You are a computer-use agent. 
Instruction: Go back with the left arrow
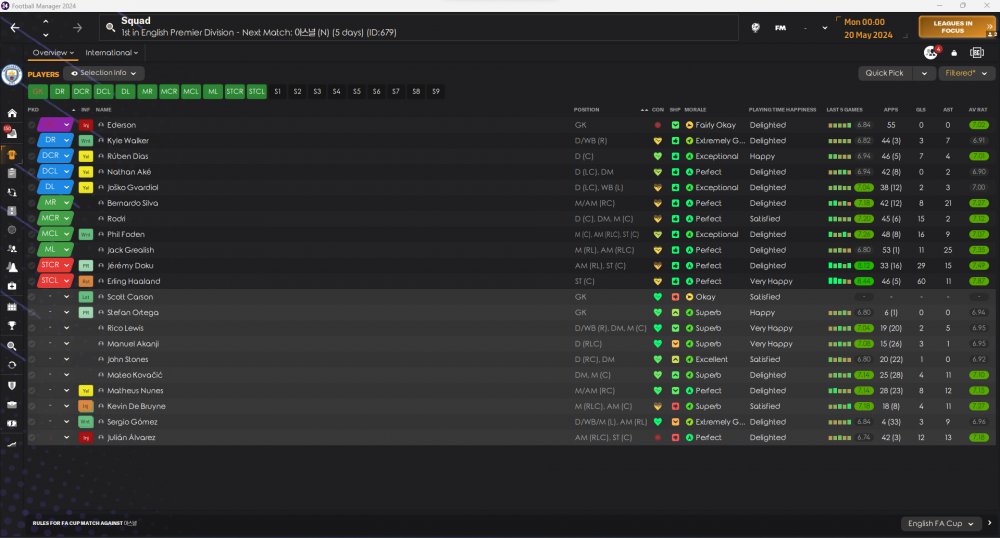[x=15, y=28]
